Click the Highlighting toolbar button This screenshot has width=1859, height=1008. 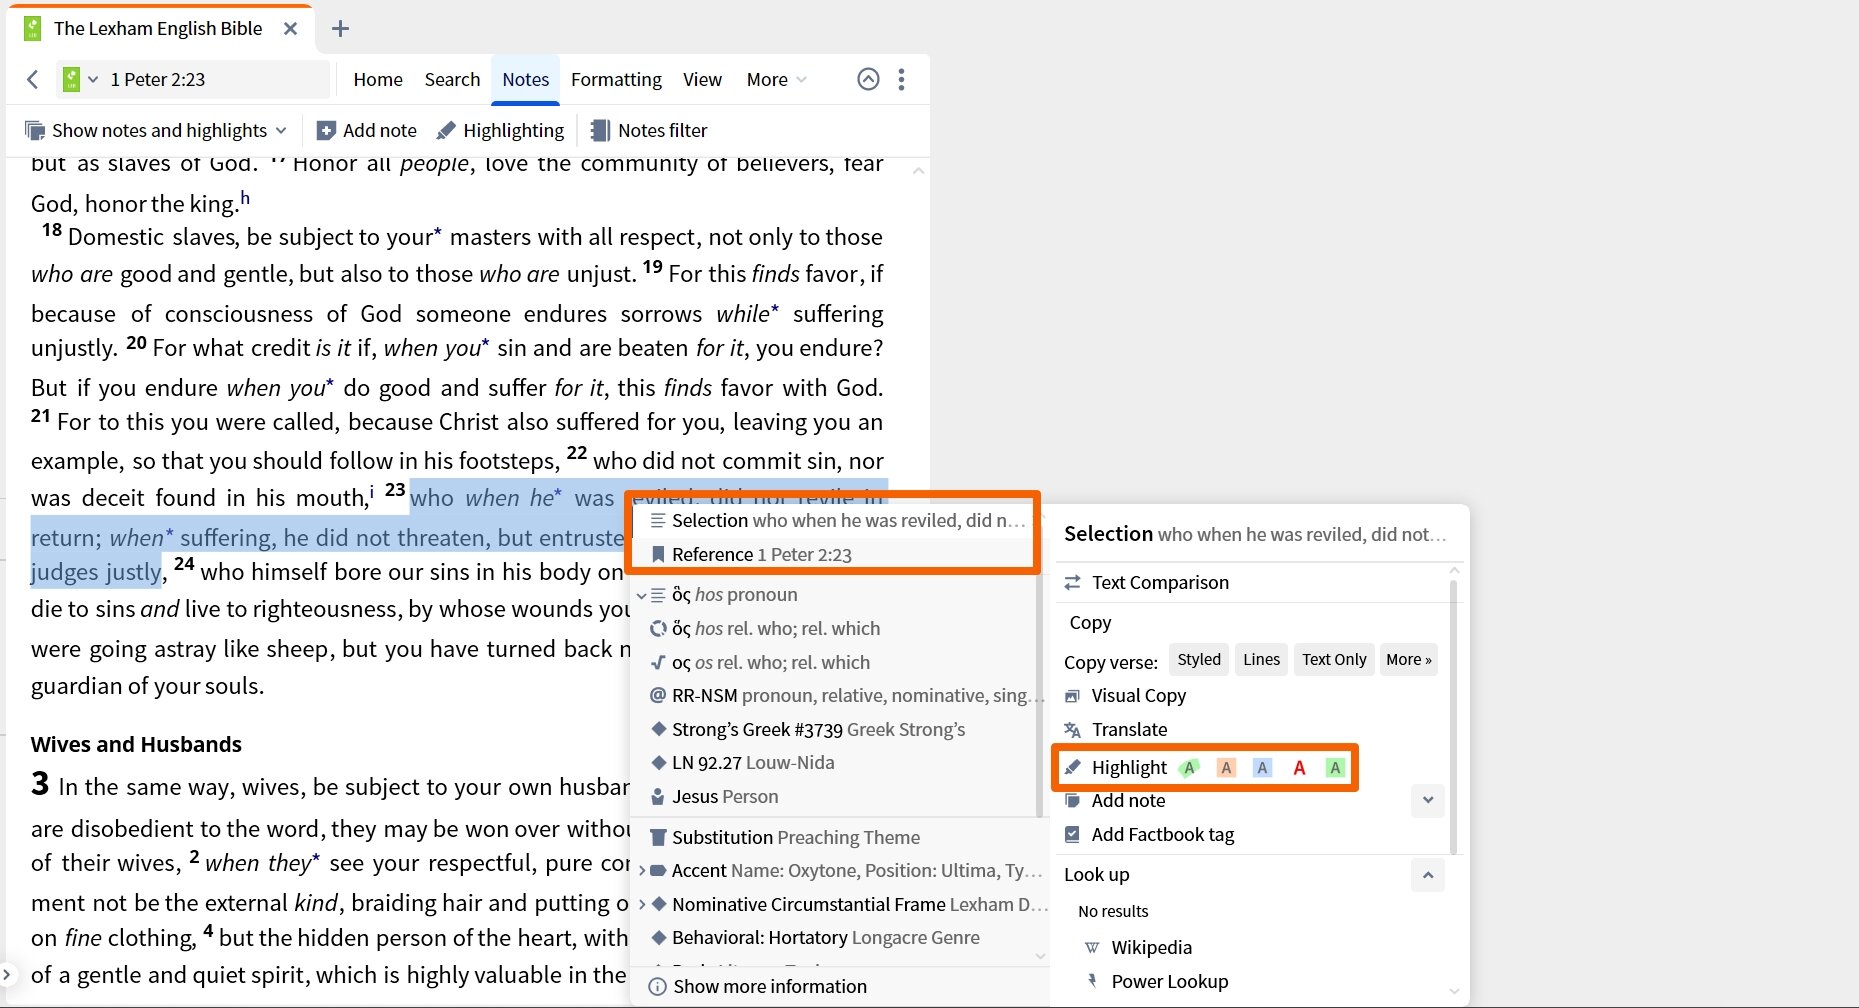pos(501,130)
